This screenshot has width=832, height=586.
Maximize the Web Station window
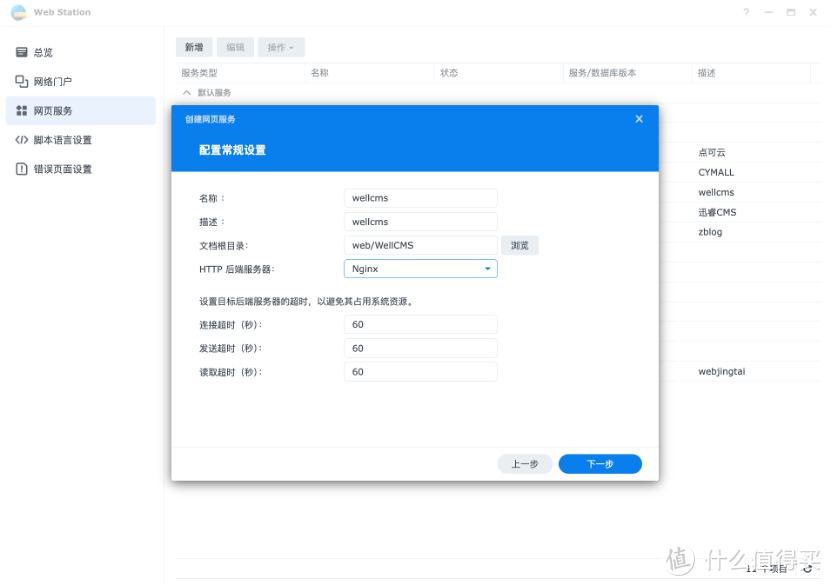[x=791, y=12]
